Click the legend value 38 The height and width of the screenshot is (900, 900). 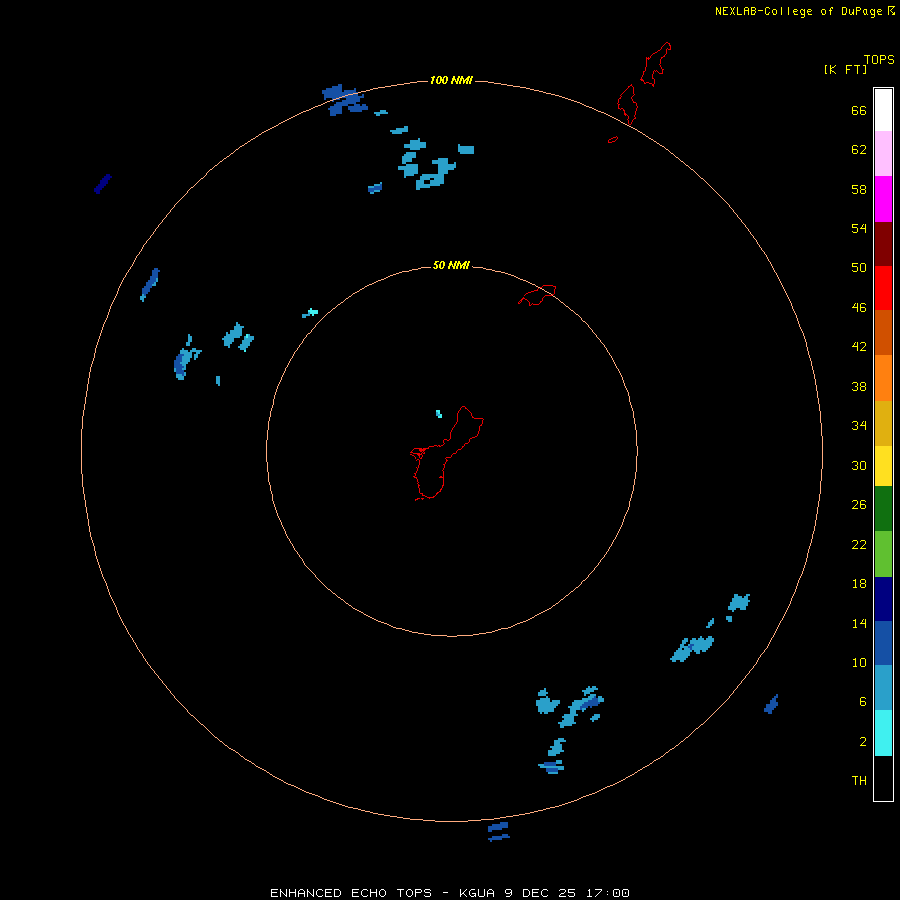pos(859,387)
